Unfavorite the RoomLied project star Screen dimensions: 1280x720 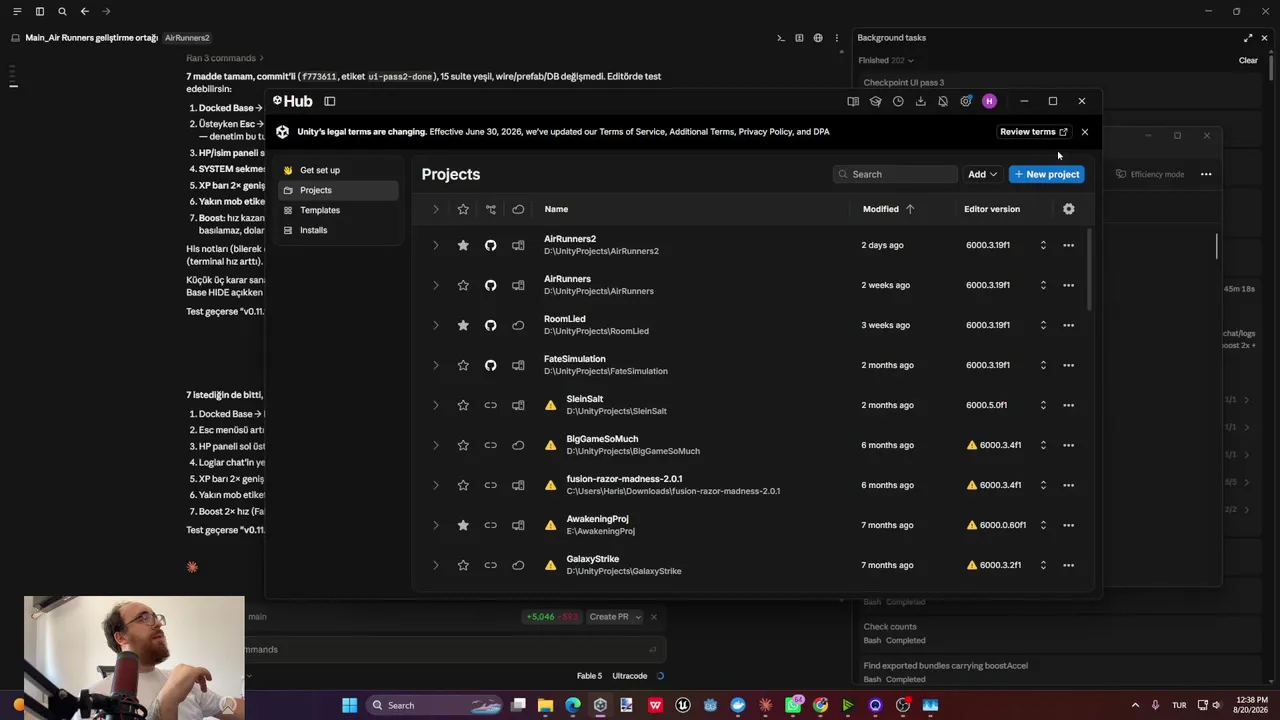pos(463,325)
